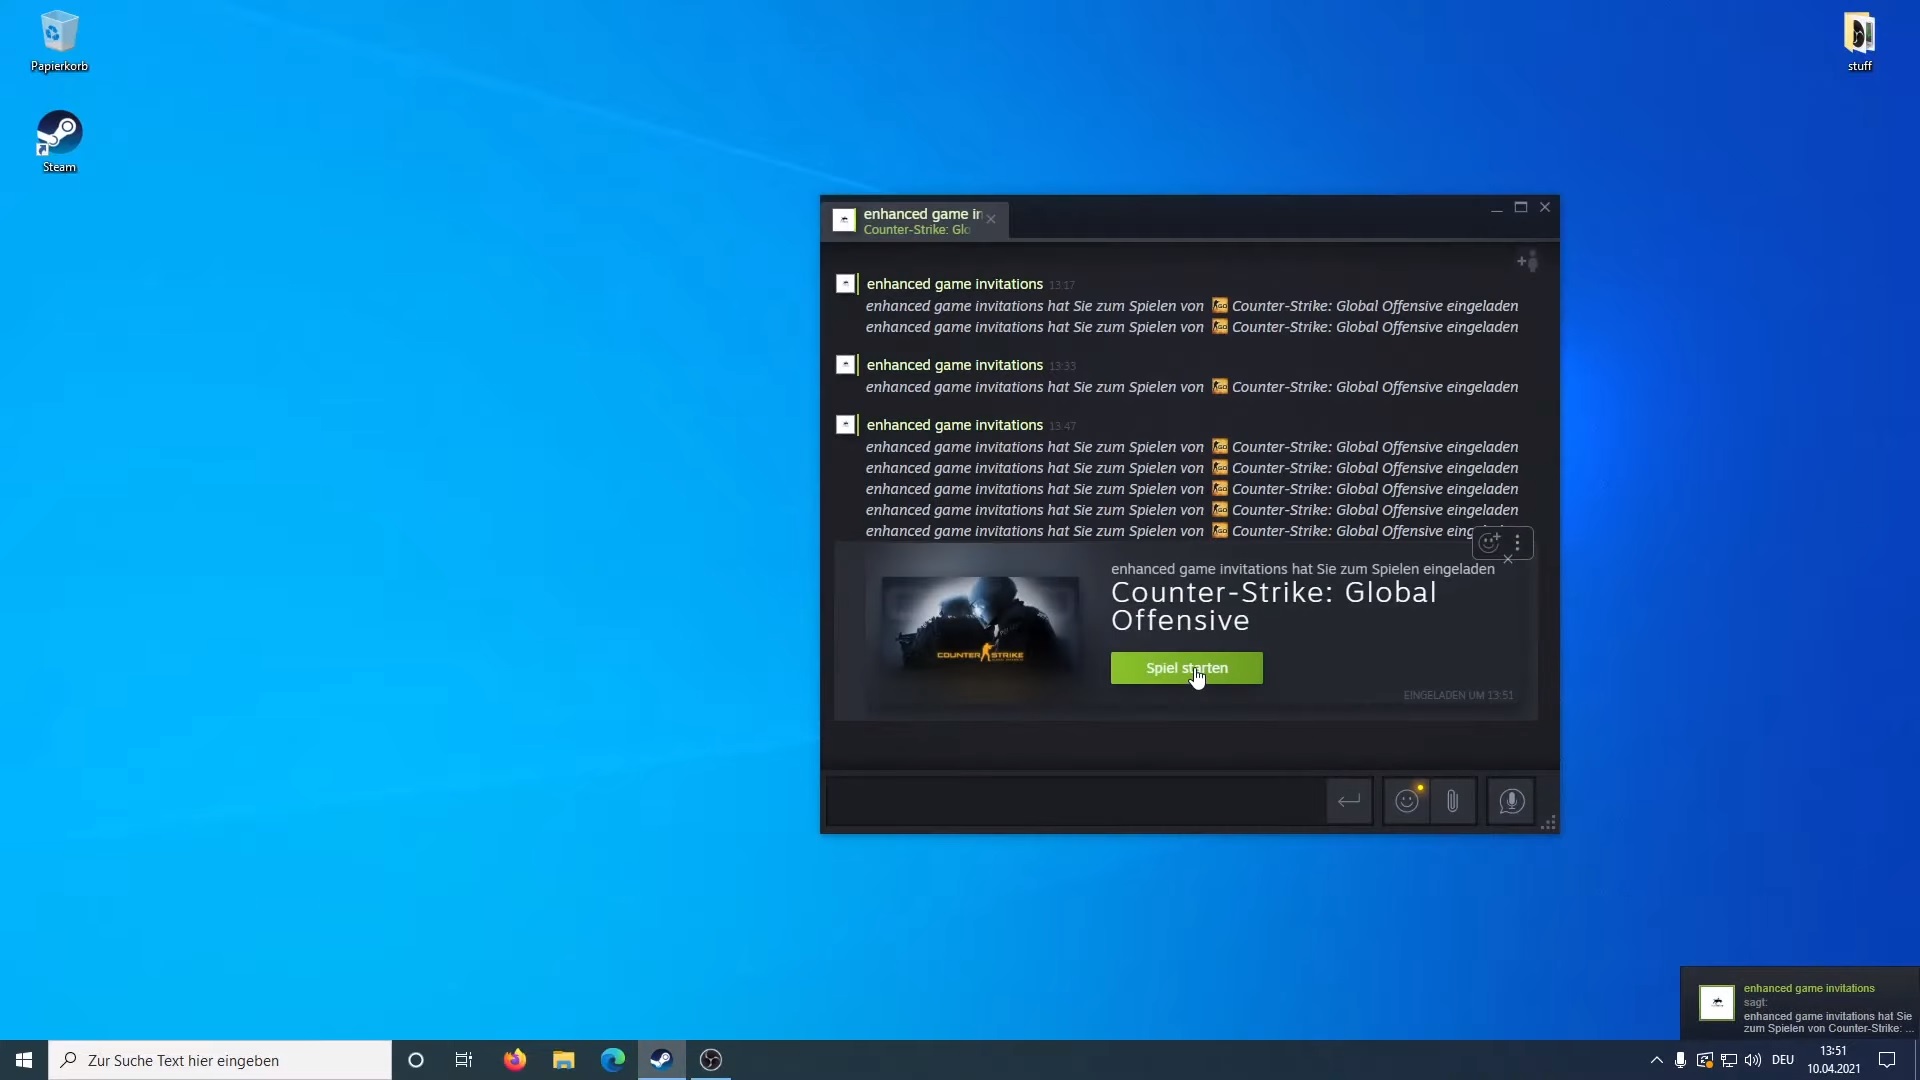Click the taskbar search box
1920x1080 pixels.
click(220, 1060)
